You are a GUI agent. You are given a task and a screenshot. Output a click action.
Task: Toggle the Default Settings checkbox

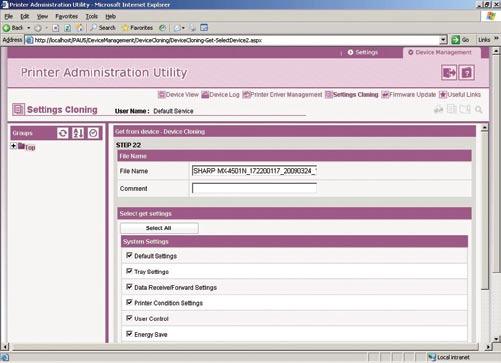click(129, 255)
